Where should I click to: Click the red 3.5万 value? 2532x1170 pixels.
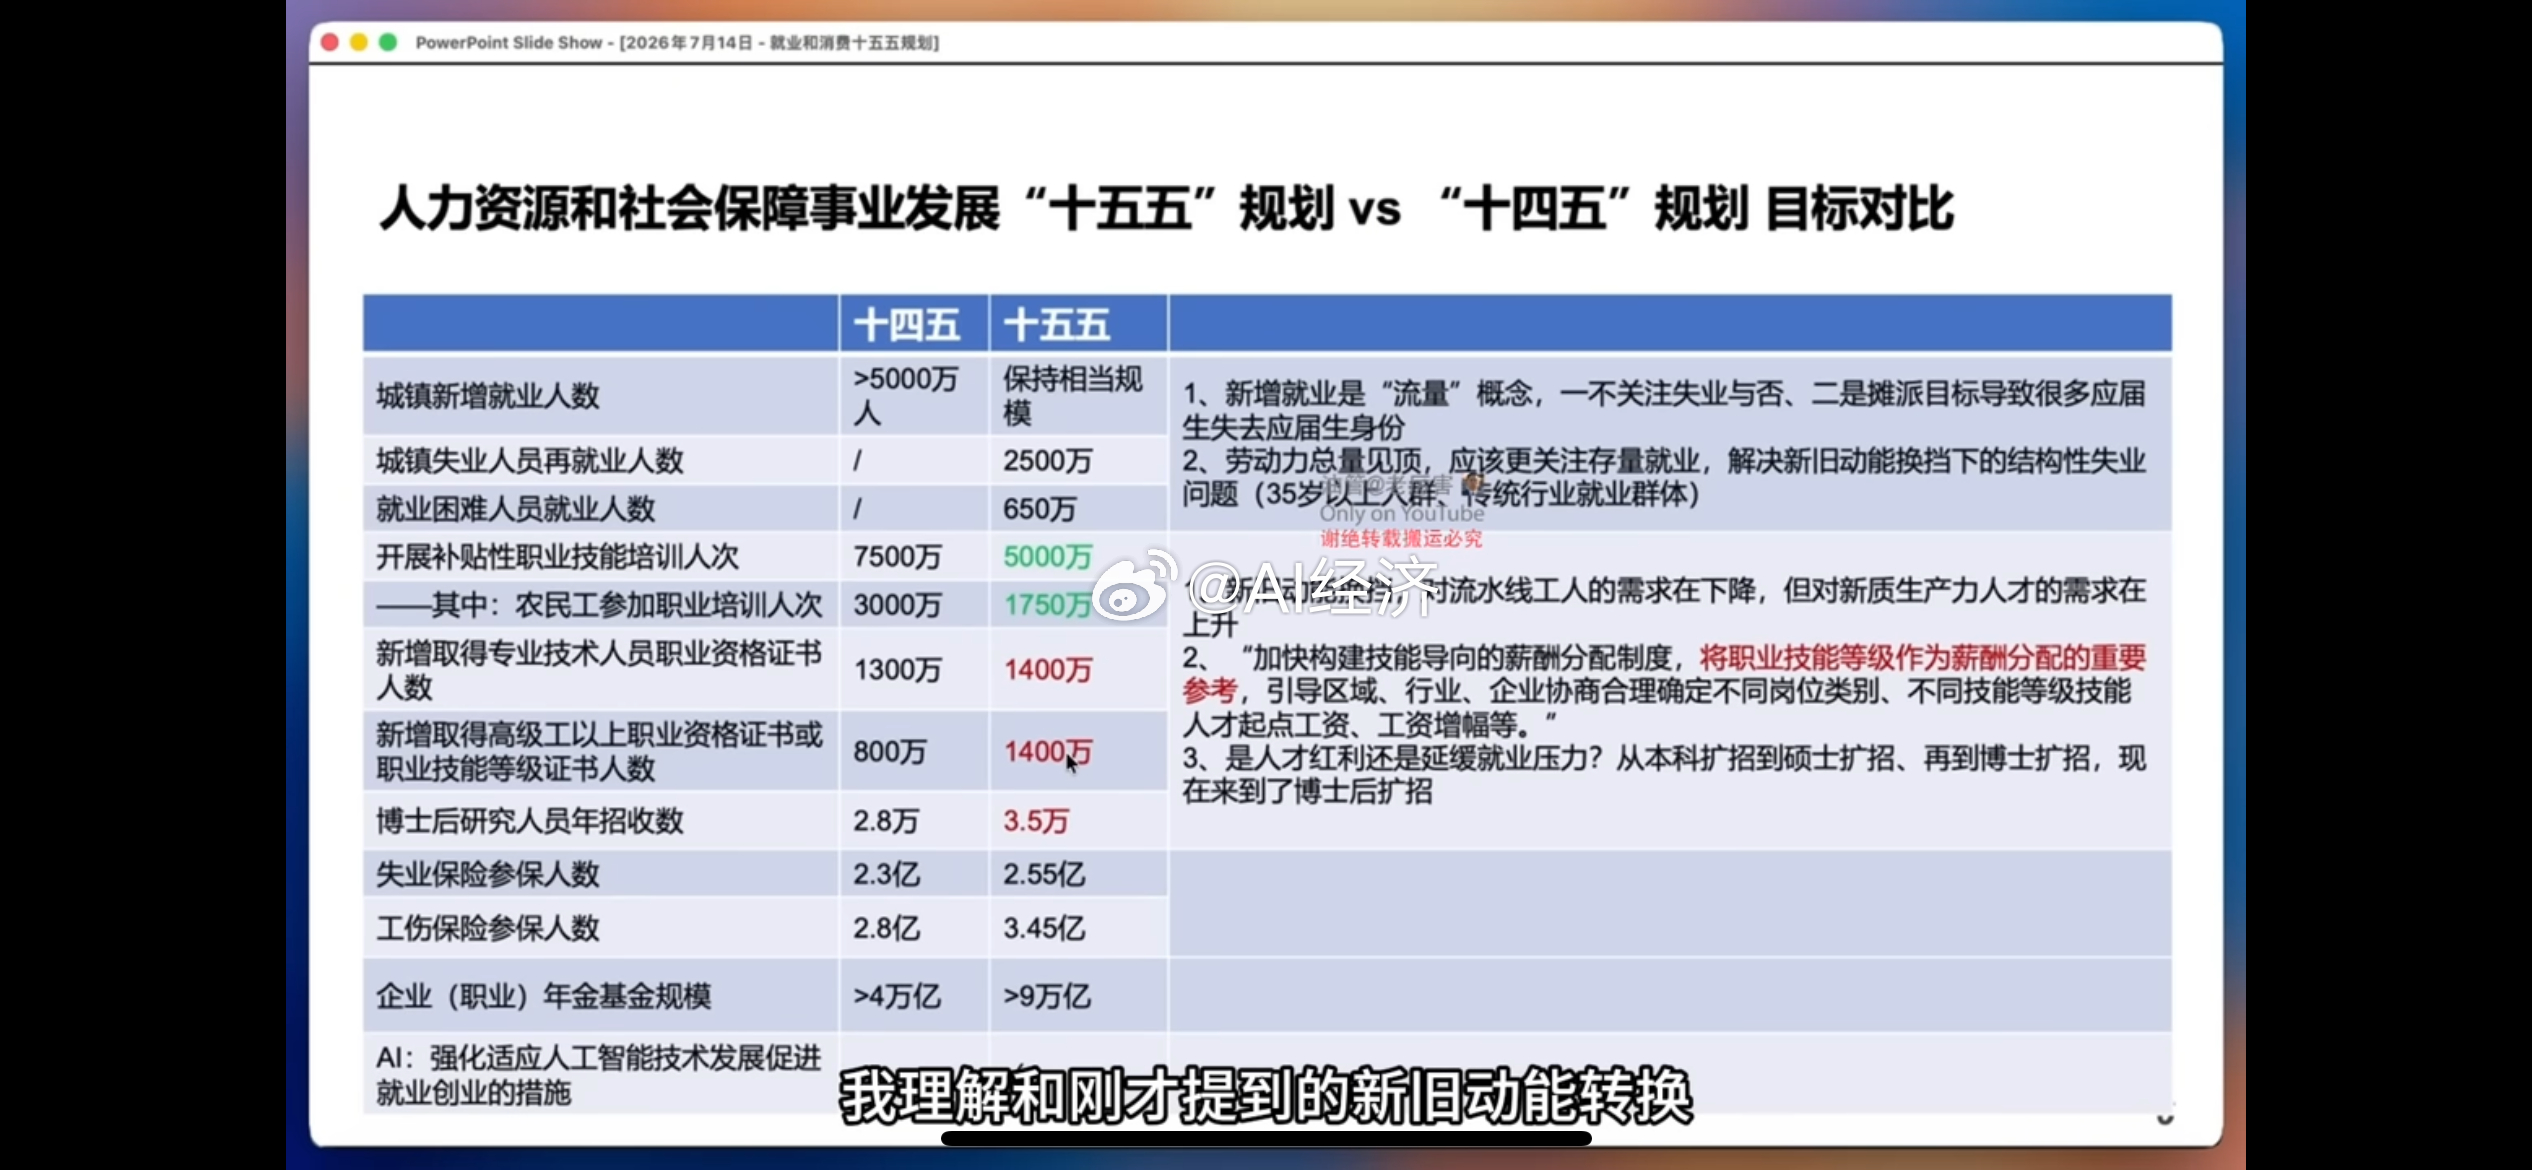1036,822
